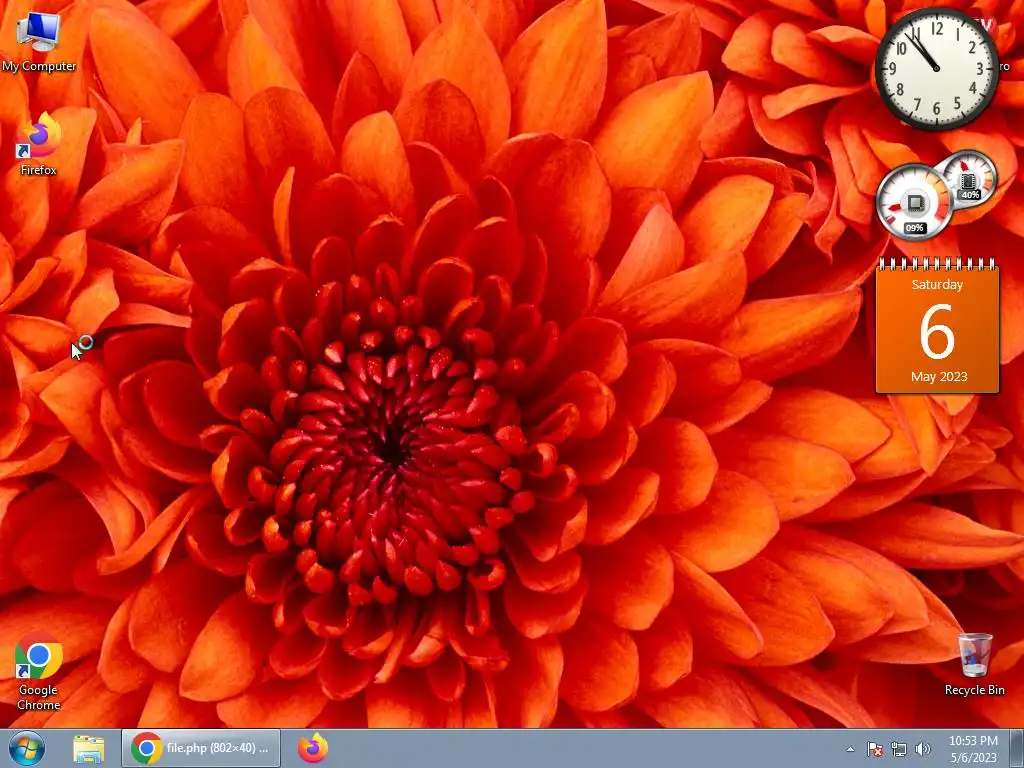Click the taskbar clock showing 10:53 PM

(973, 749)
